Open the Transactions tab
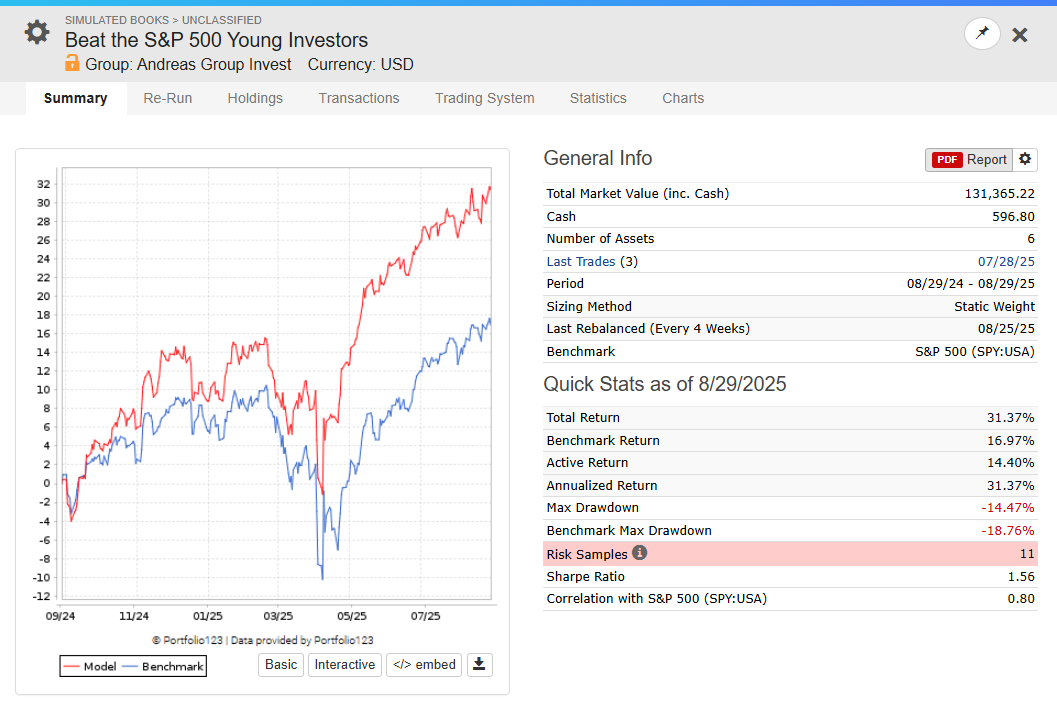The height and width of the screenshot is (708, 1057). point(359,98)
